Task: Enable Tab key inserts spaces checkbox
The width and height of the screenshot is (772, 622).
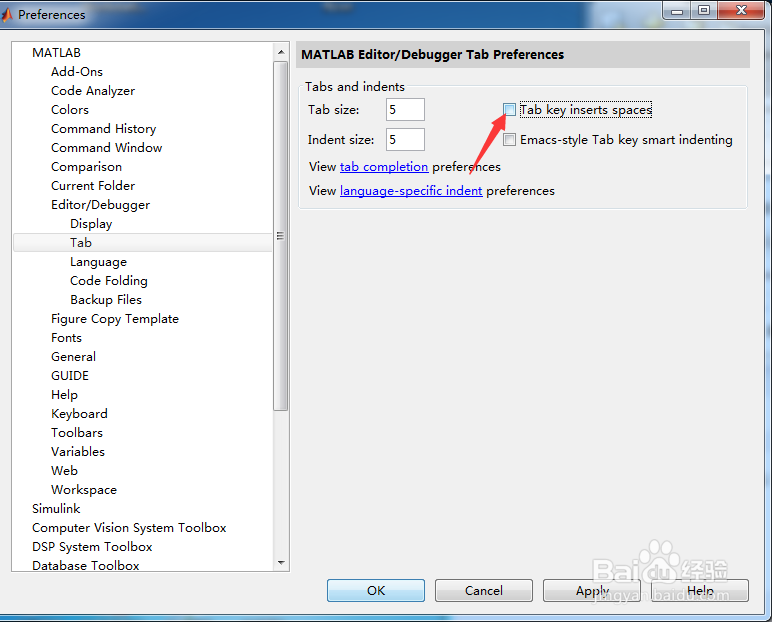Action: [510, 109]
